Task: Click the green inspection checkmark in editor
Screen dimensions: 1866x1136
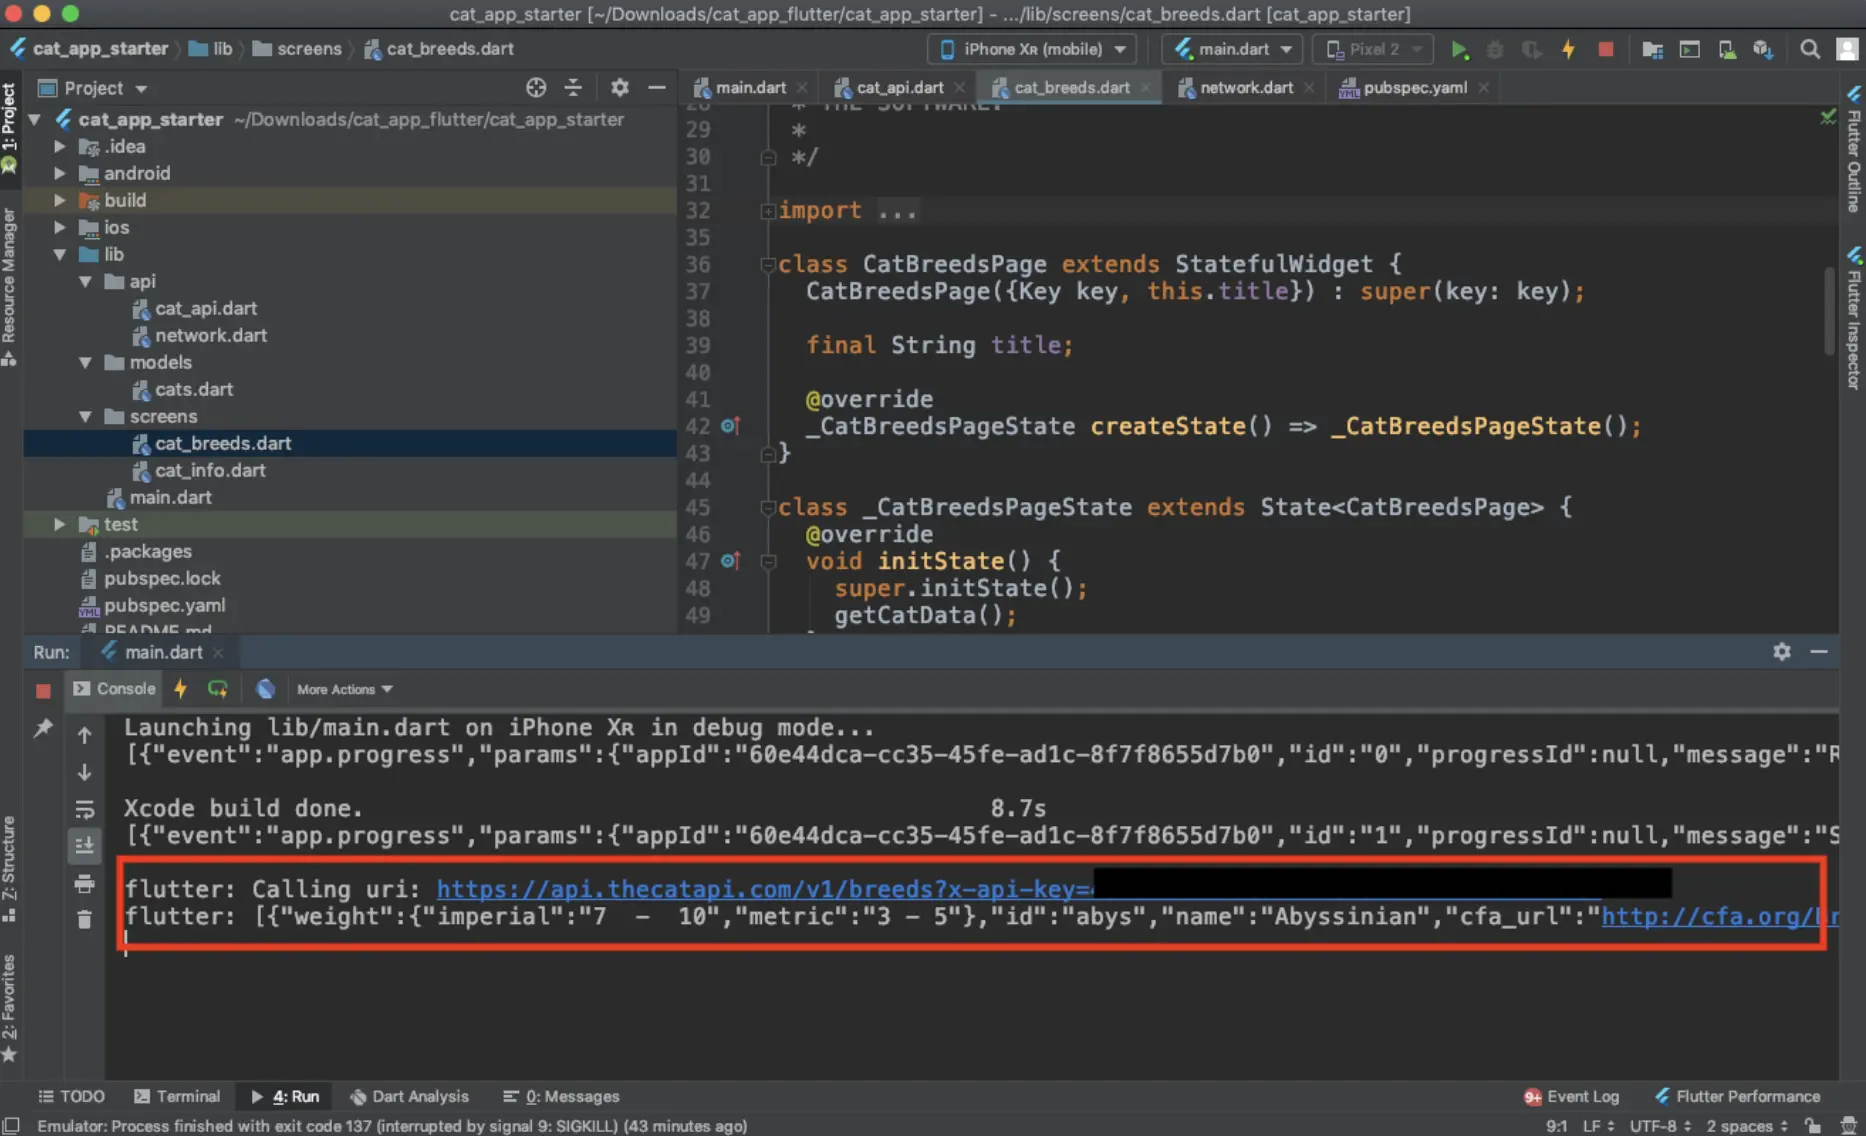Action: click(x=1828, y=117)
